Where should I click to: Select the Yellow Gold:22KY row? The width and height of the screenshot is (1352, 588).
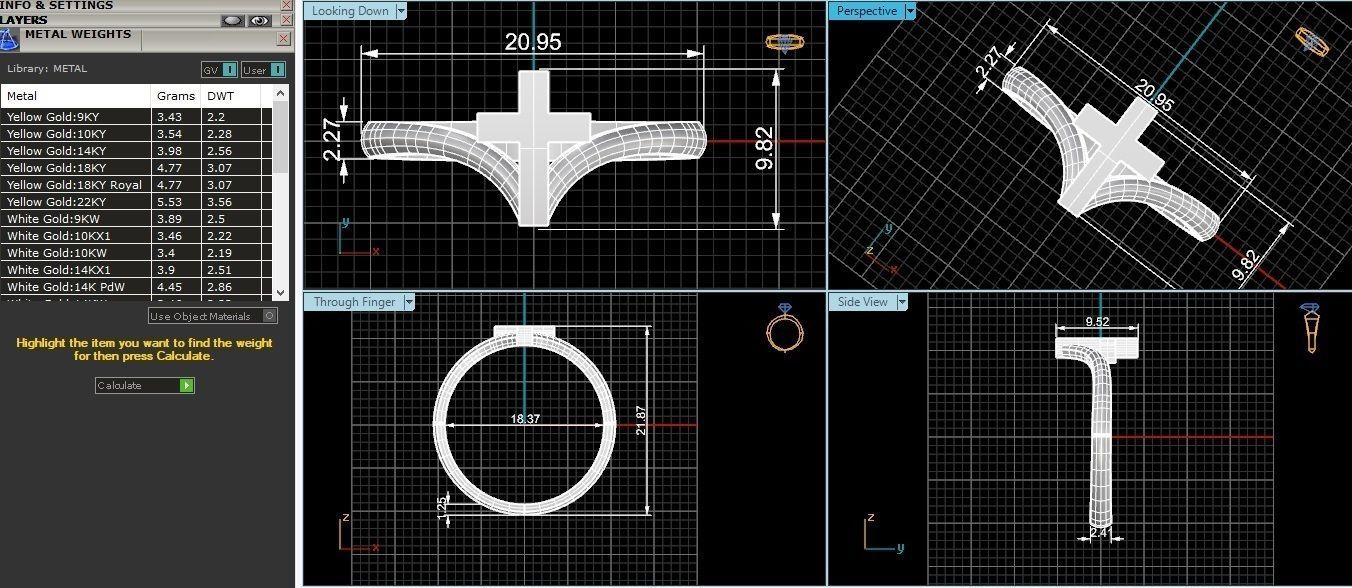(x=136, y=202)
